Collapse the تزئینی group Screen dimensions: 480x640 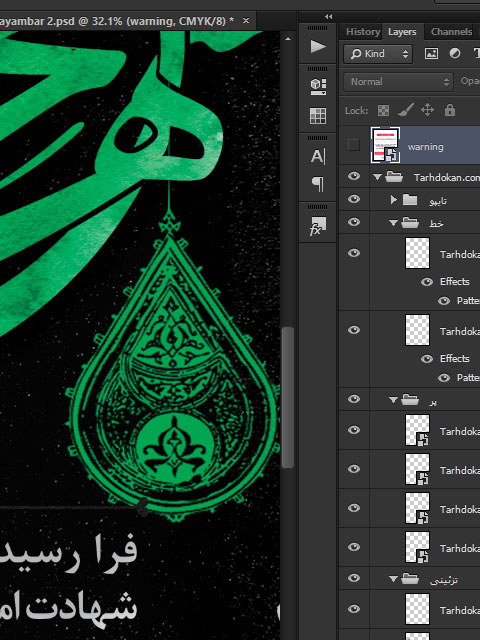(393, 579)
